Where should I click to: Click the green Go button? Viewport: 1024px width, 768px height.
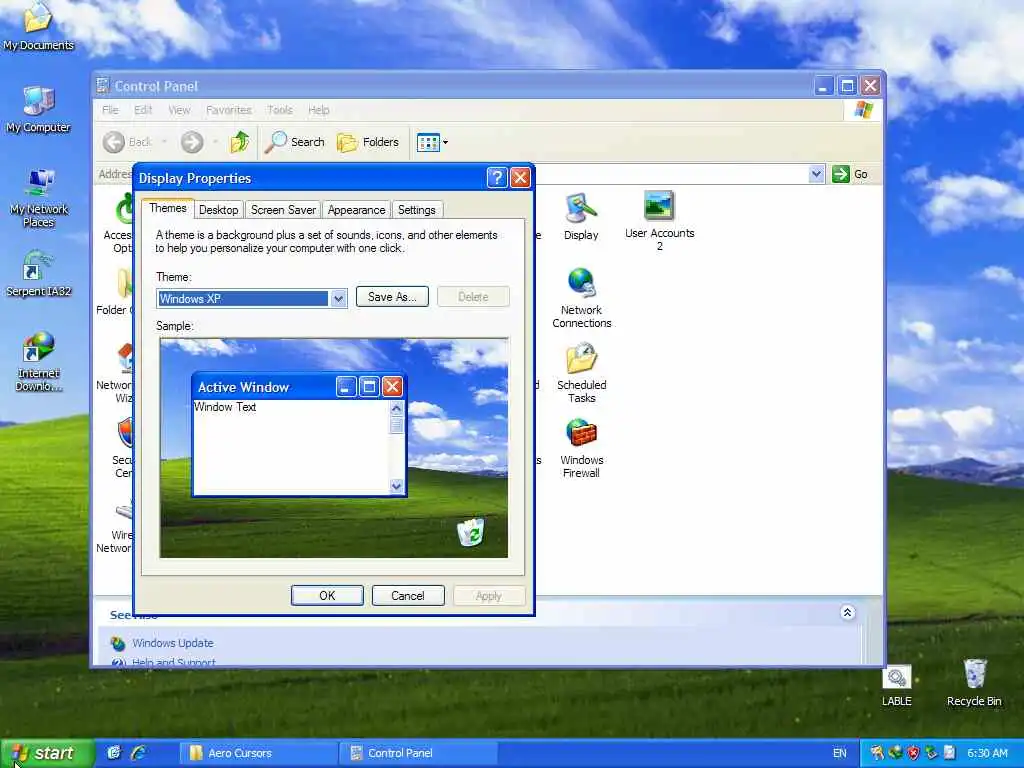coord(850,174)
